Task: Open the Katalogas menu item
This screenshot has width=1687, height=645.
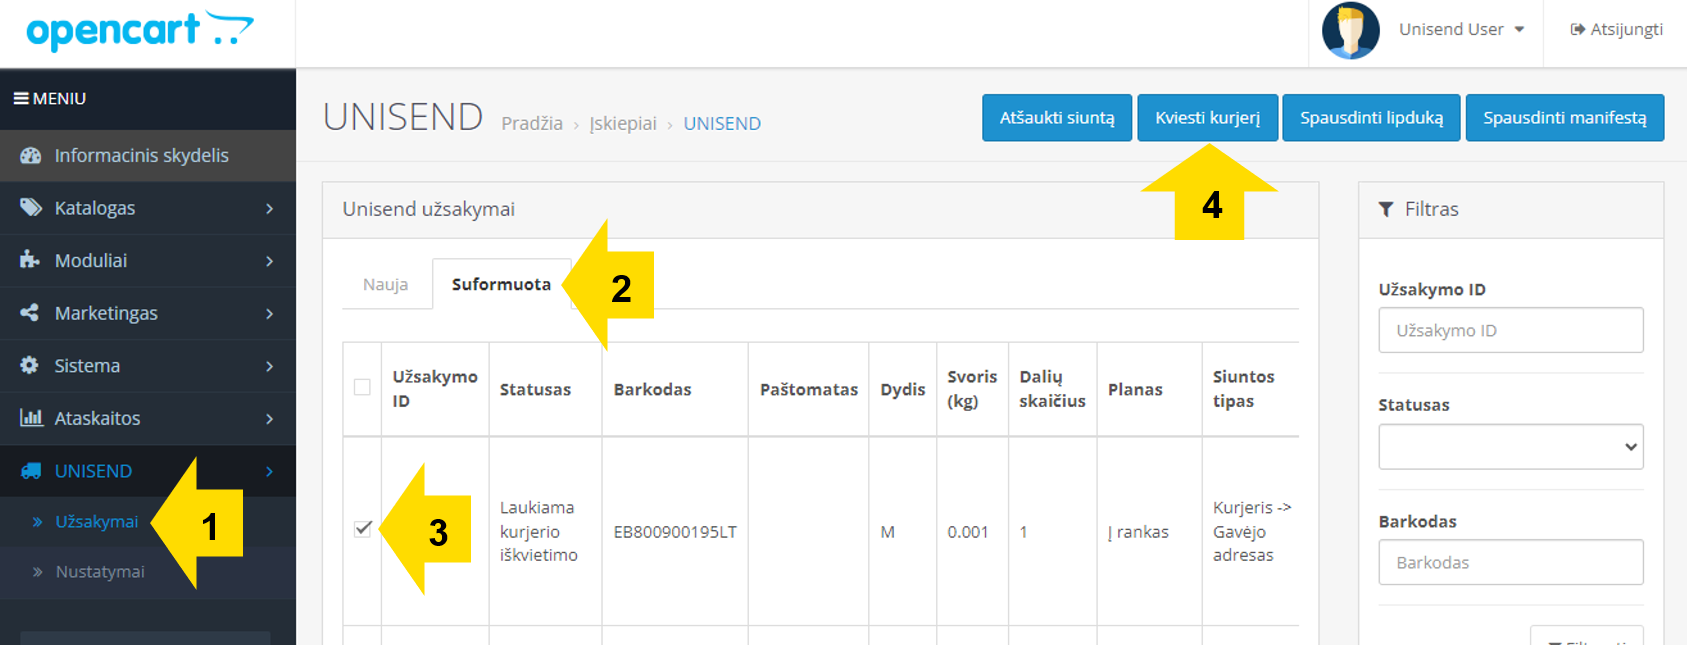Action: (148, 208)
